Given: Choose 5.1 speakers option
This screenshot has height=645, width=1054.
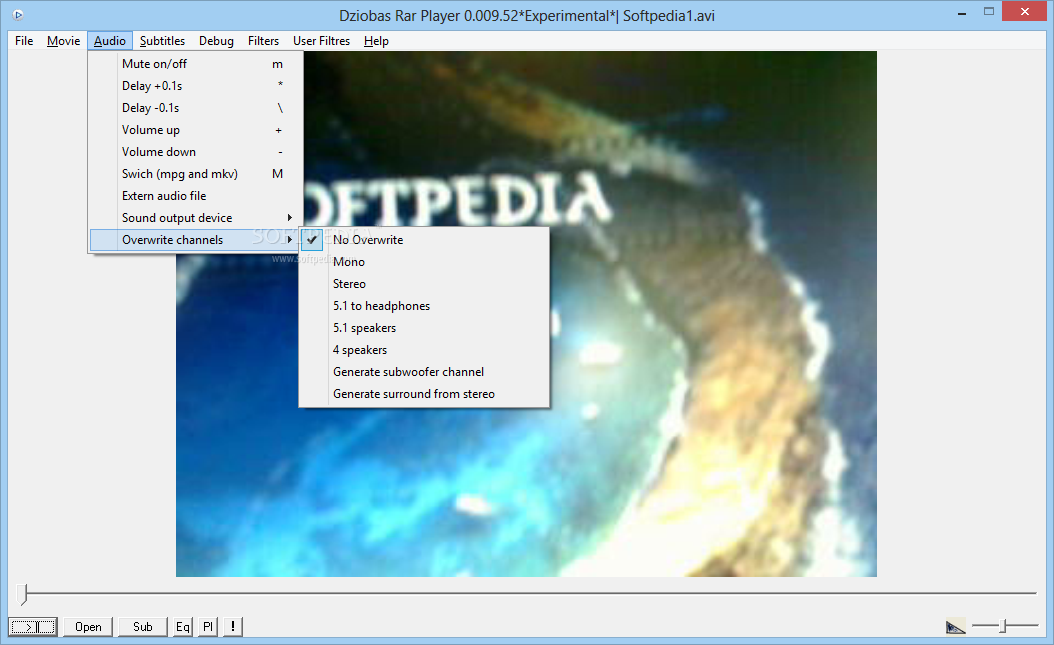Looking at the screenshot, I should pyautogui.click(x=424, y=329).
